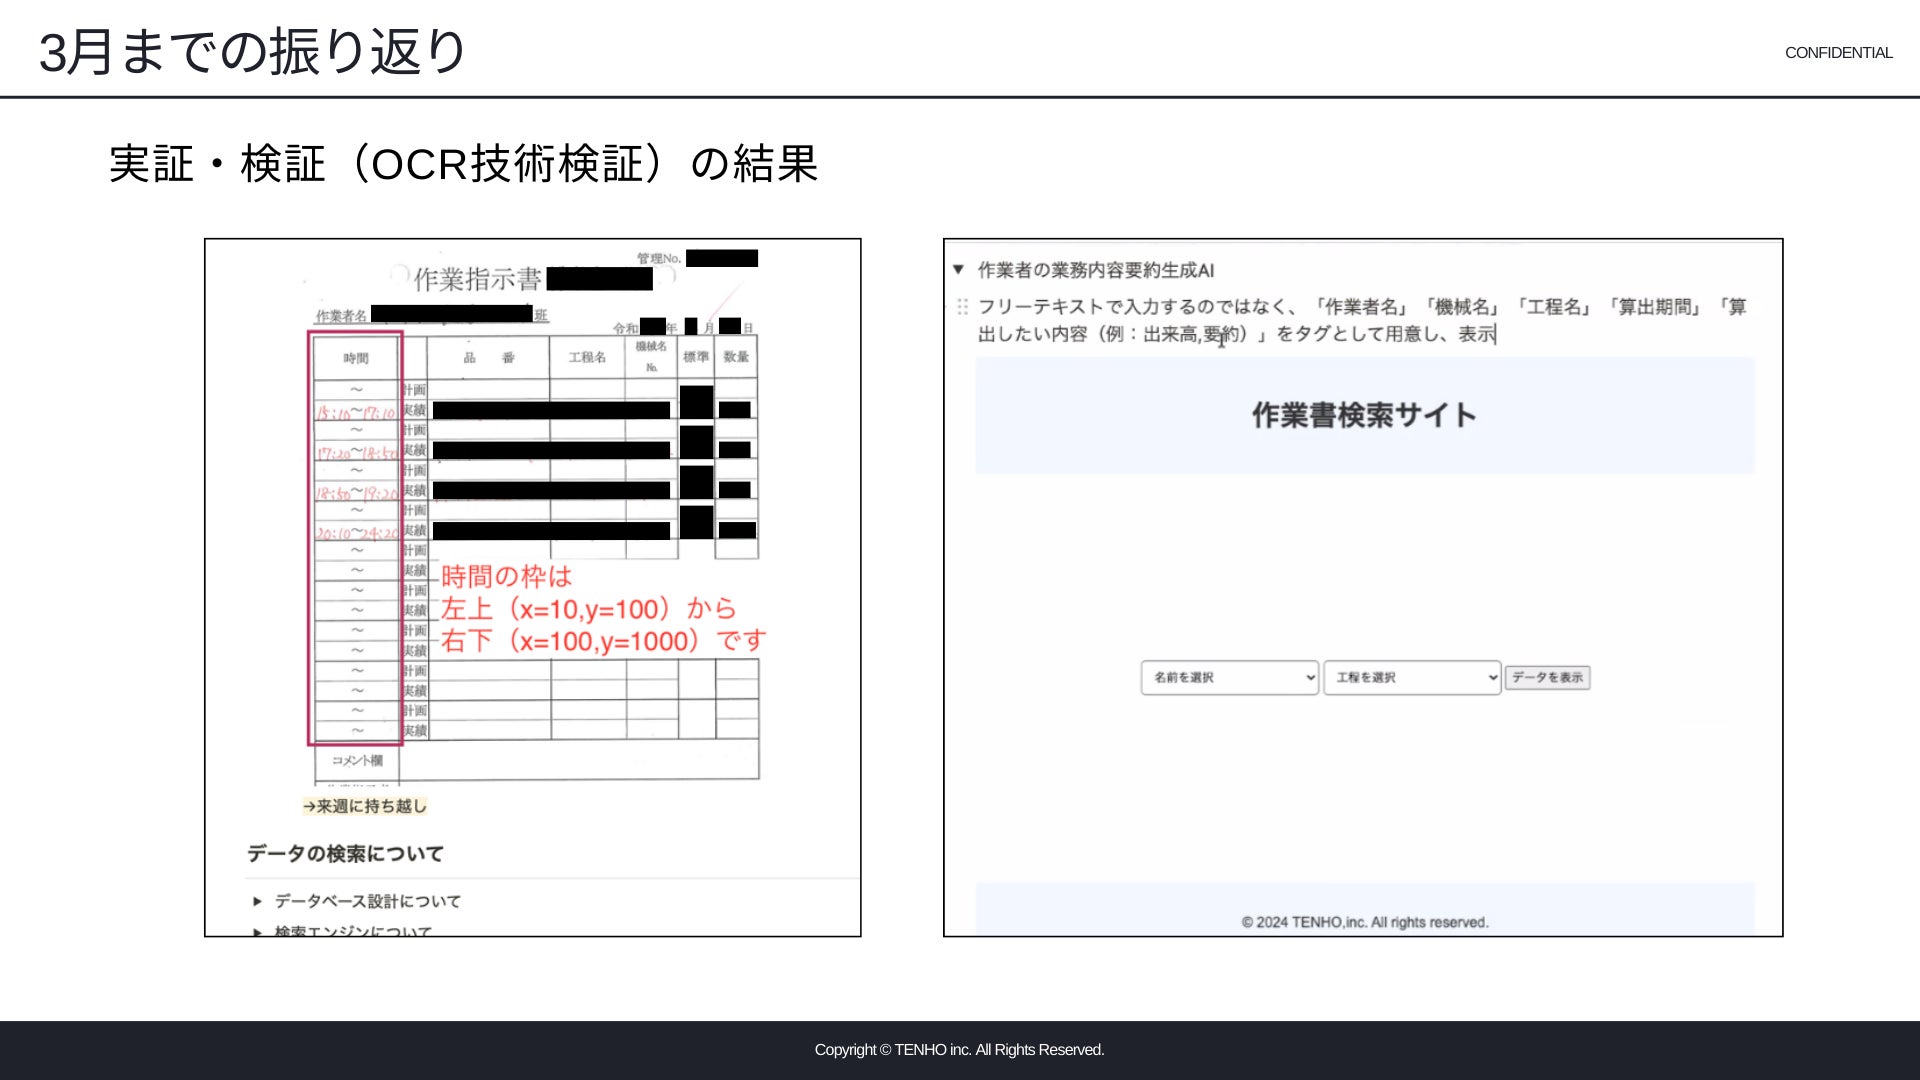This screenshot has height=1080, width=1920.
Task: Click the 作業書検索サイト header banner
Action: [1364, 416]
